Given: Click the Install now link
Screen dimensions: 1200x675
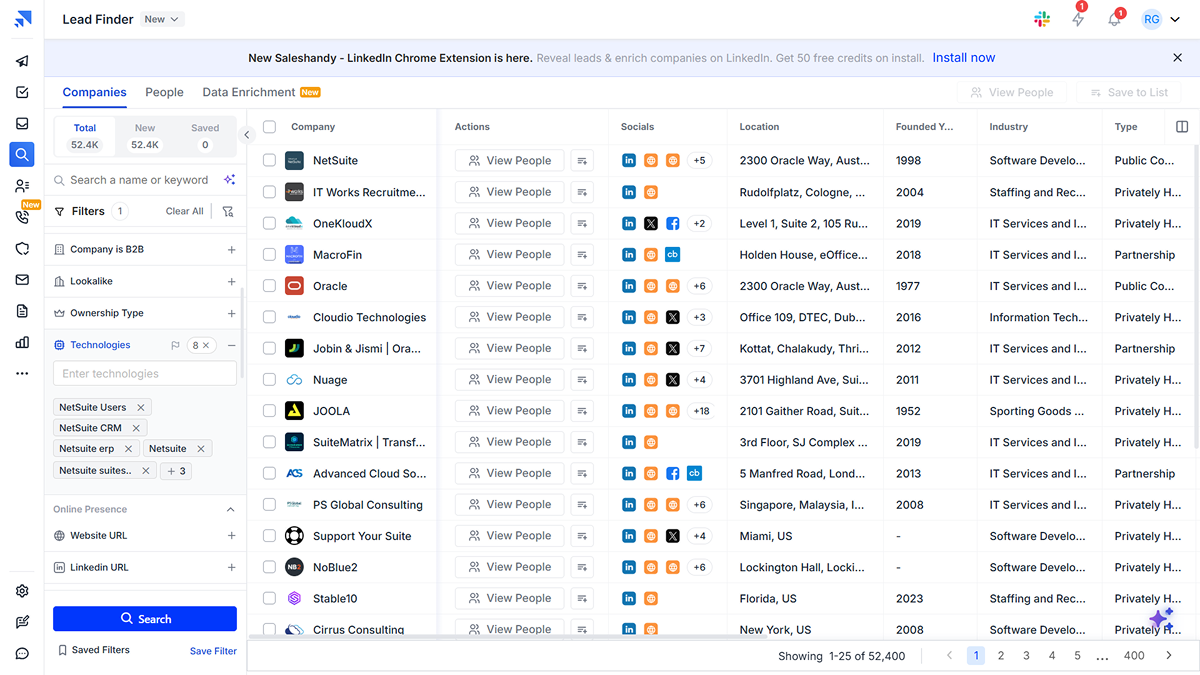Looking at the screenshot, I should click(x=964, y=58).
